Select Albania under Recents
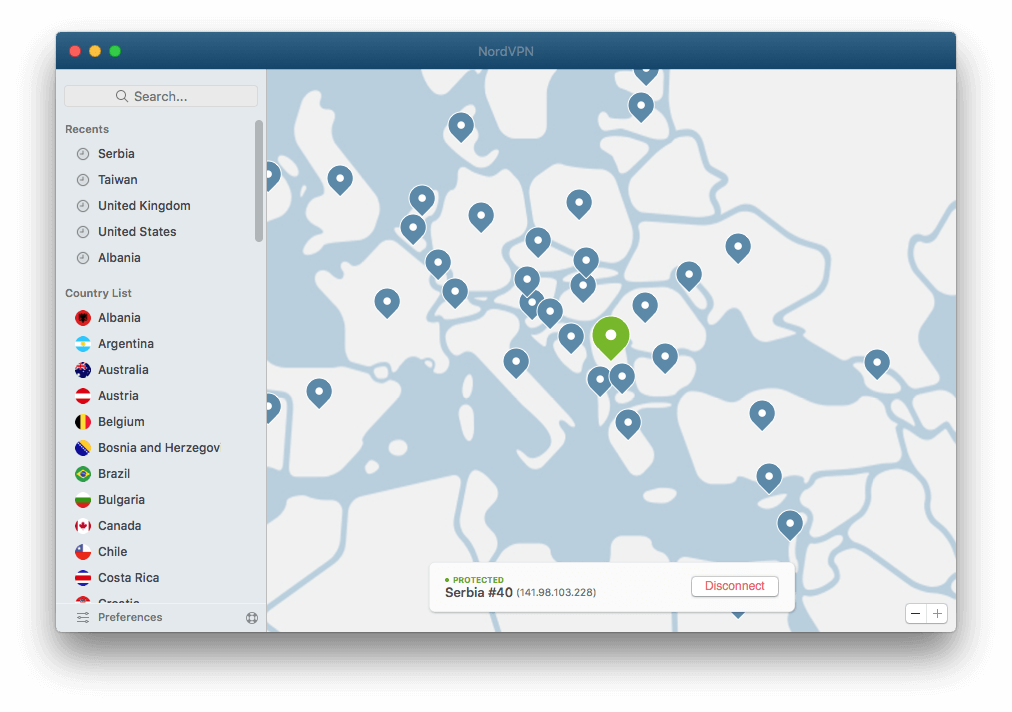The width and height of the screenshot is (1012, 712). coord(161,258)
